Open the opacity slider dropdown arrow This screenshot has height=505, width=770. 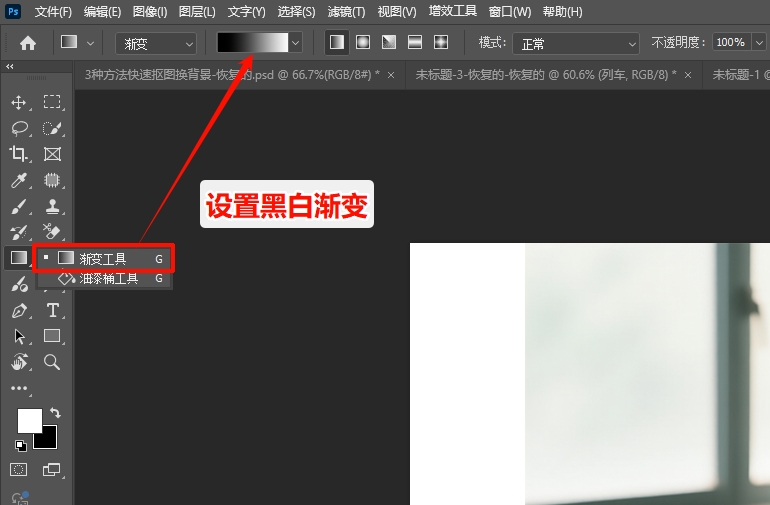759,43
